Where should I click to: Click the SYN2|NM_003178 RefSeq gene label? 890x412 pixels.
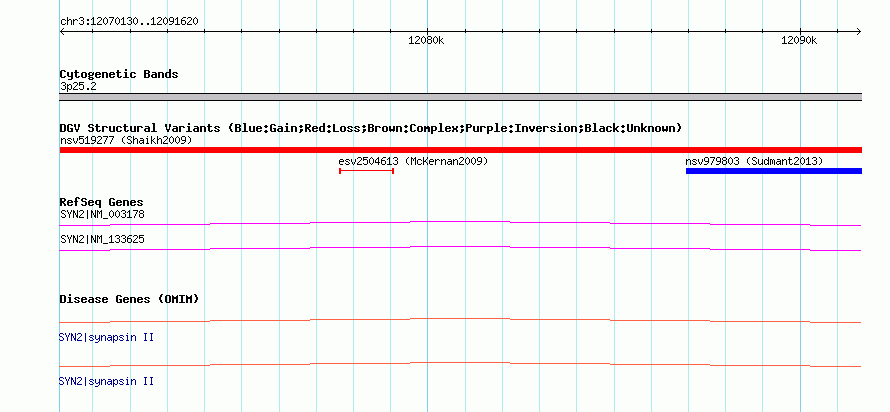(x=102, y=215)
